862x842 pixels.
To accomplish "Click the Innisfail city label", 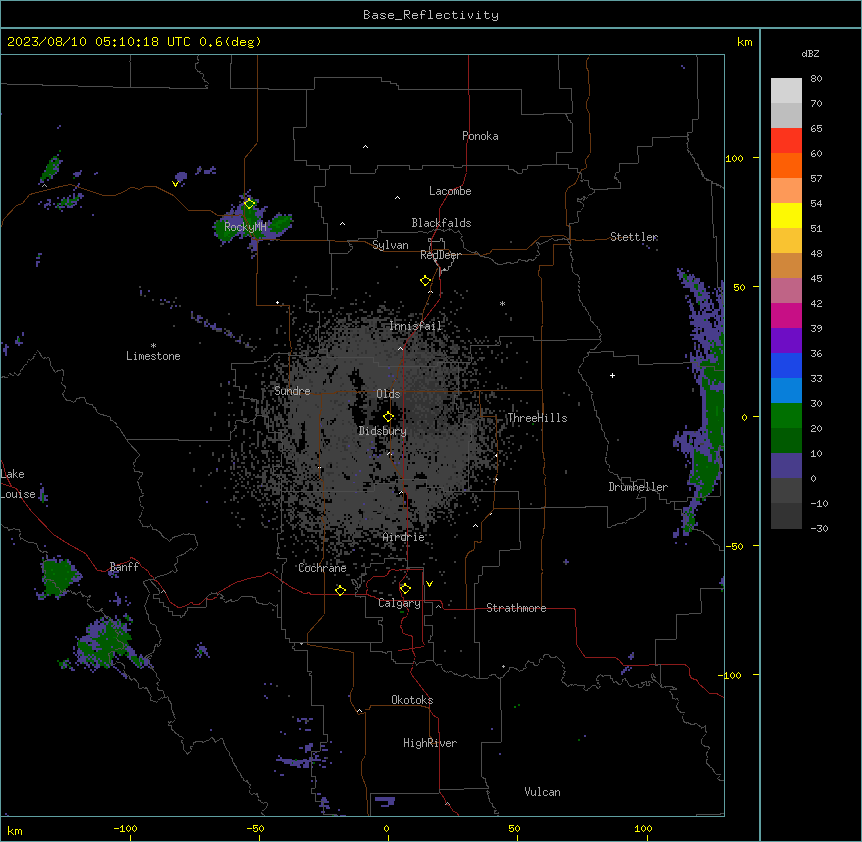I will [x=416, y=326].
